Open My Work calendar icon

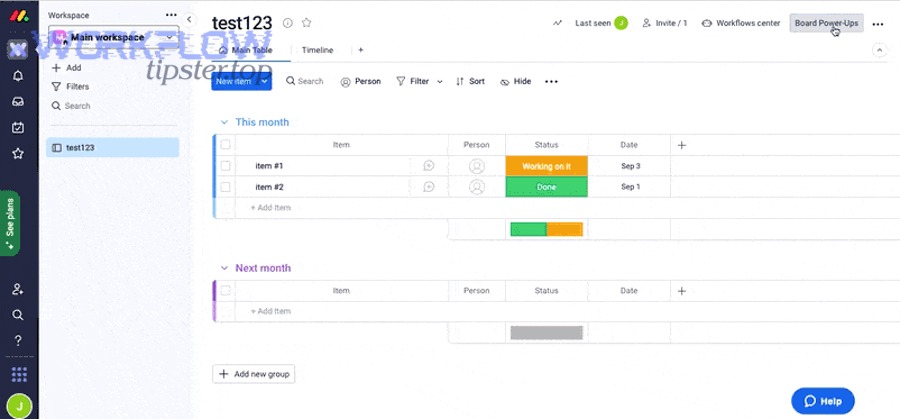(x=18, y=127)
